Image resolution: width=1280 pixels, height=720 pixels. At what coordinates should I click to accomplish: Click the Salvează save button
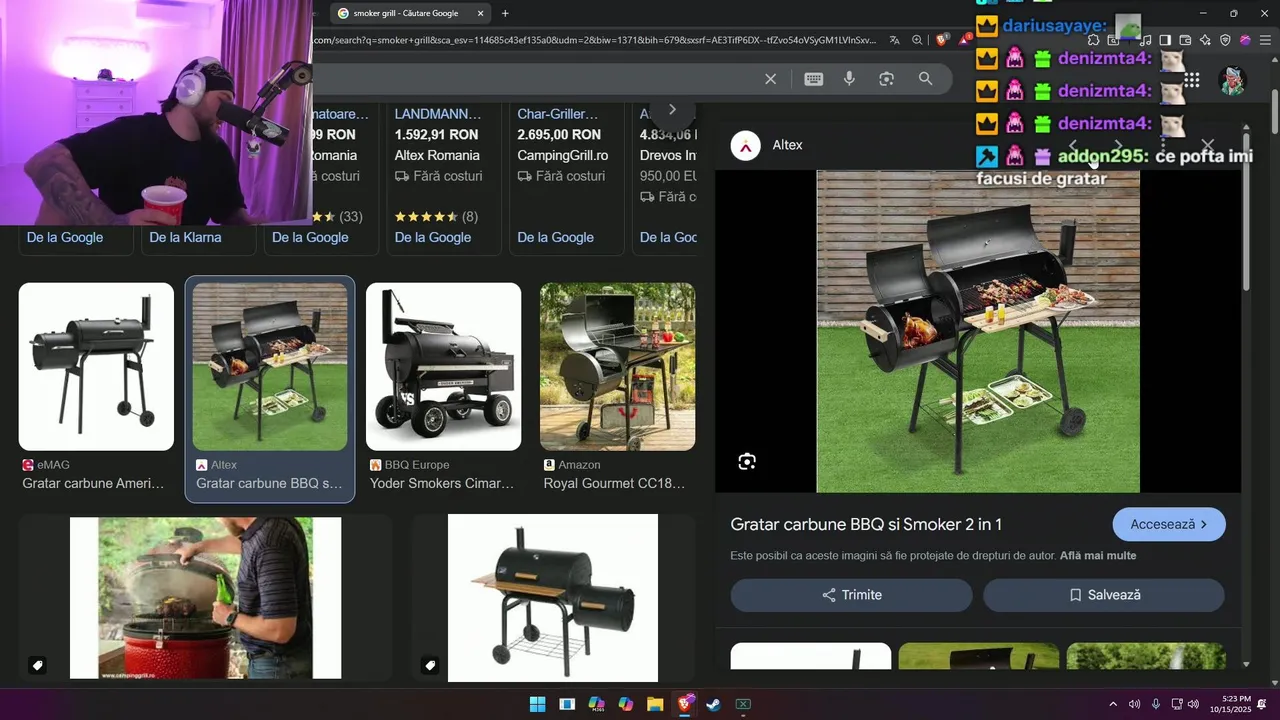(1104, 595)
